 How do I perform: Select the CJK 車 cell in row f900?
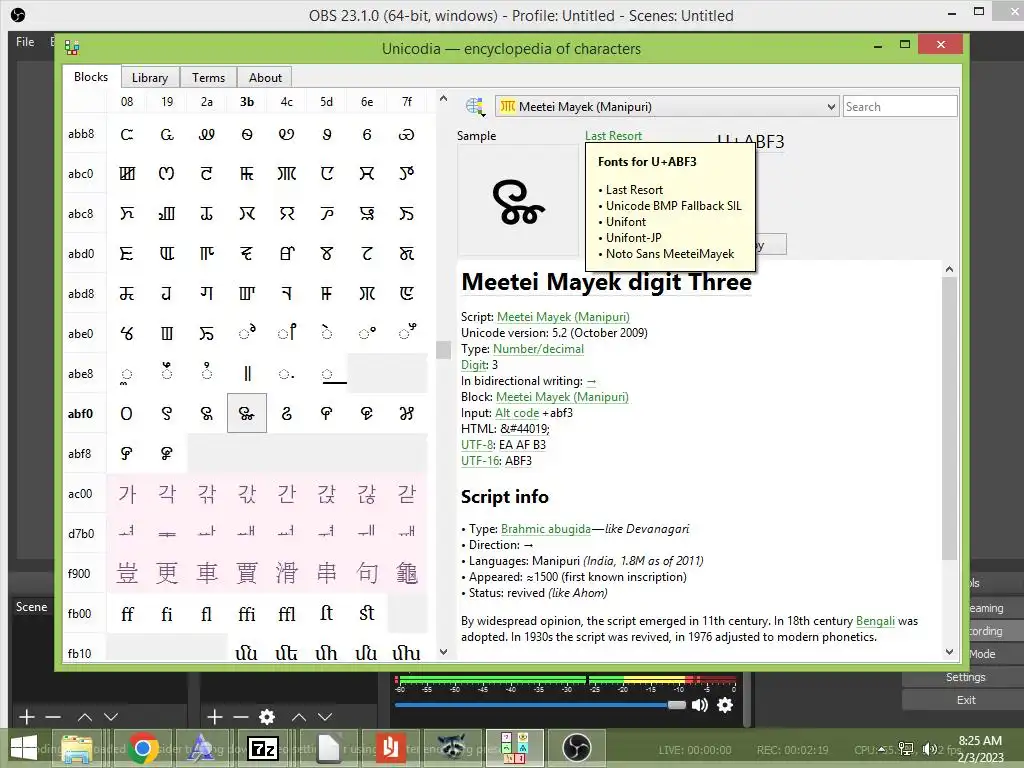click(x=207, y=573)
